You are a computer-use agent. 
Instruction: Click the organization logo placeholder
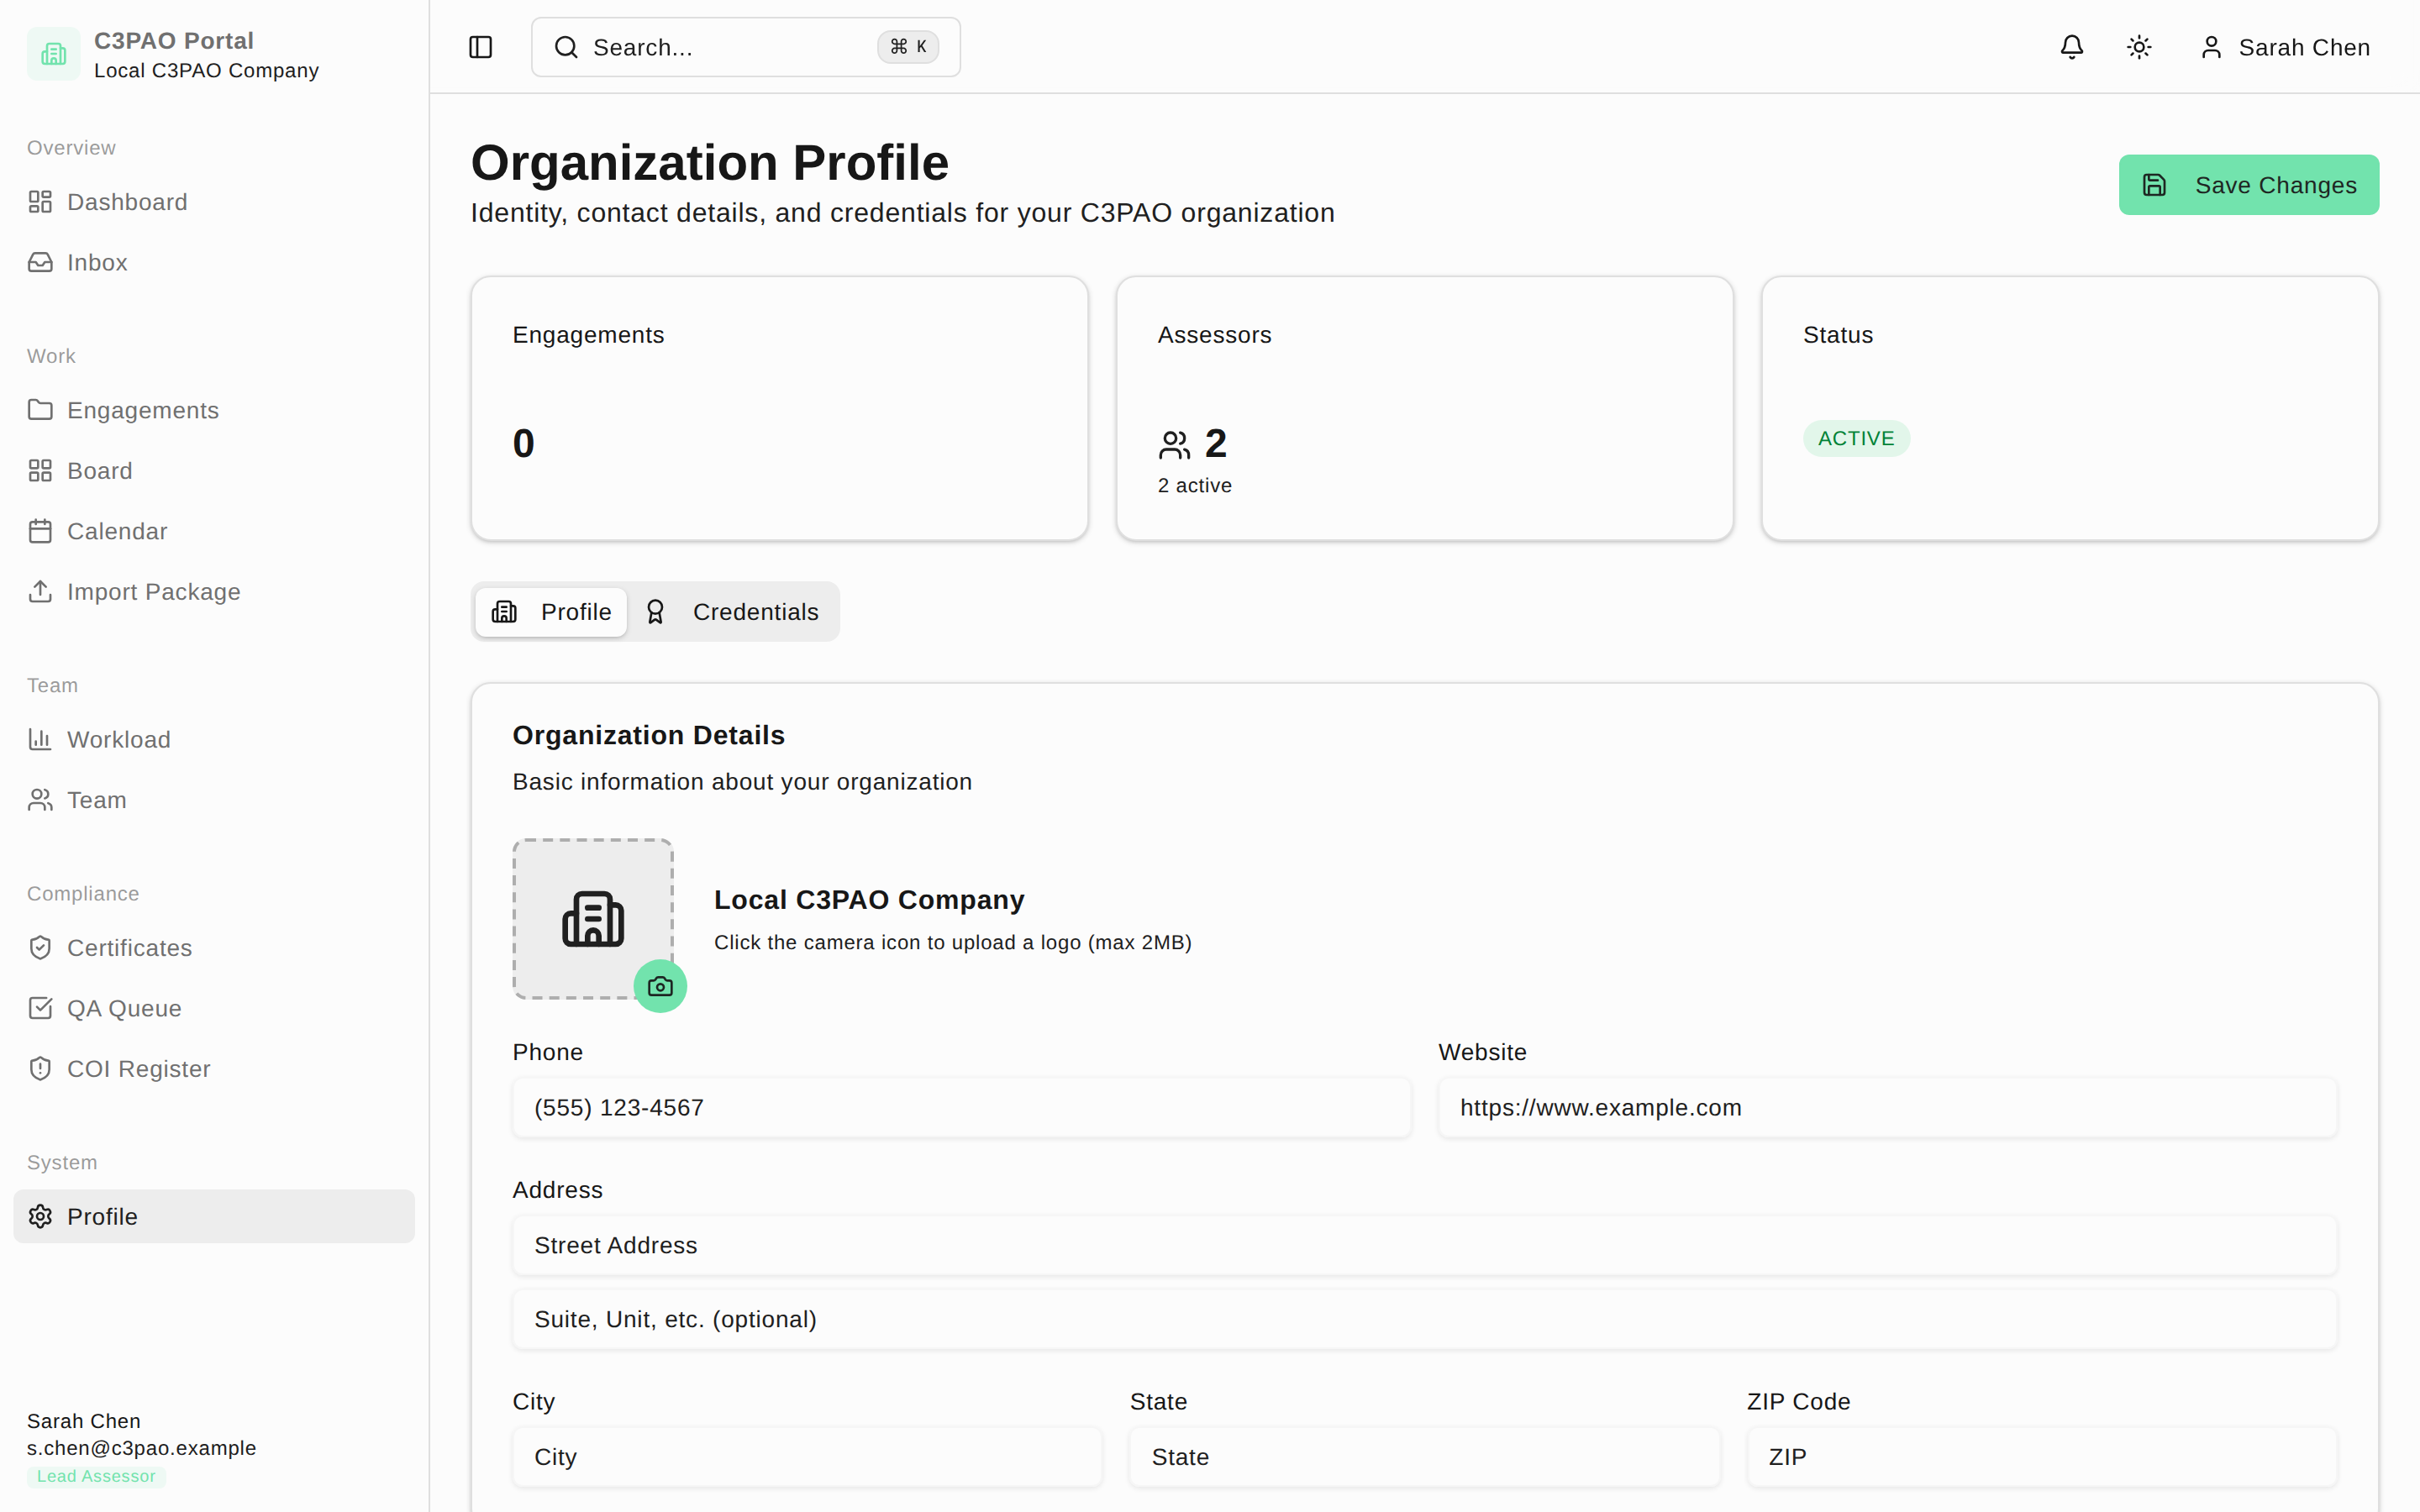click(x=593, y=918)
